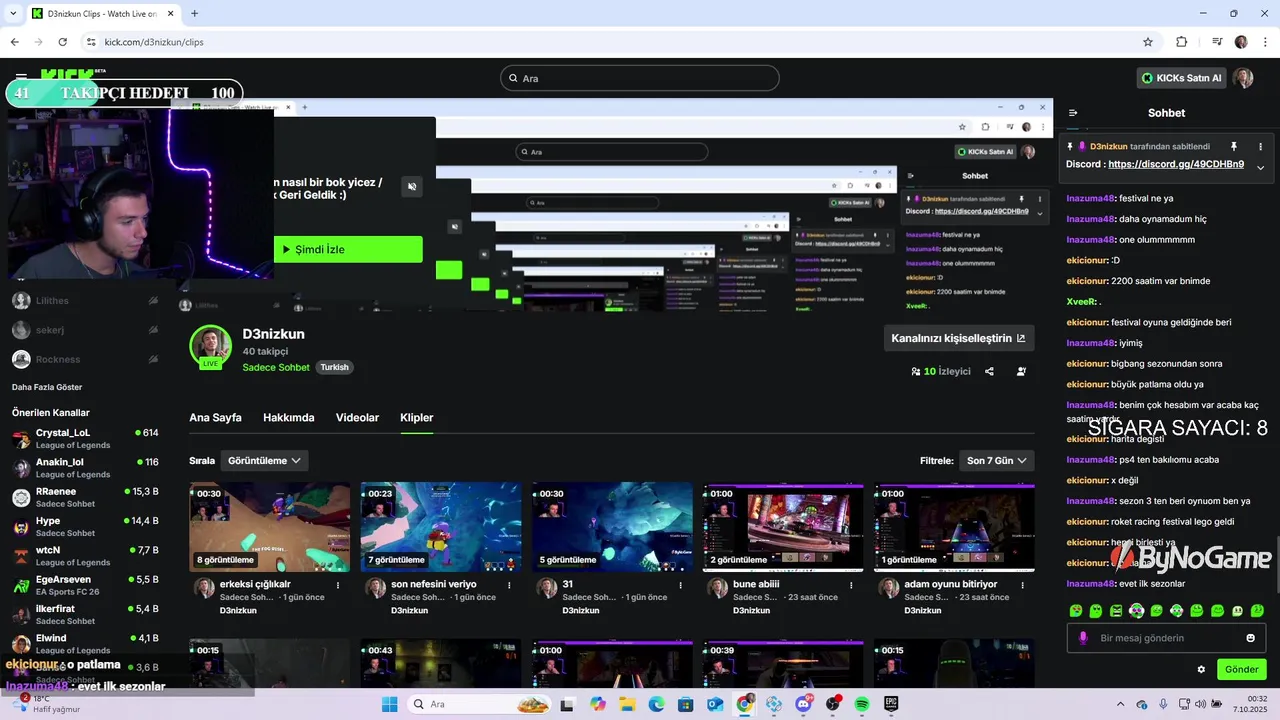The image size is (1280, 720).
Task: Open options menu for clip 'erkeksi çığlıkalr'
Action: (x=338, y=585)
